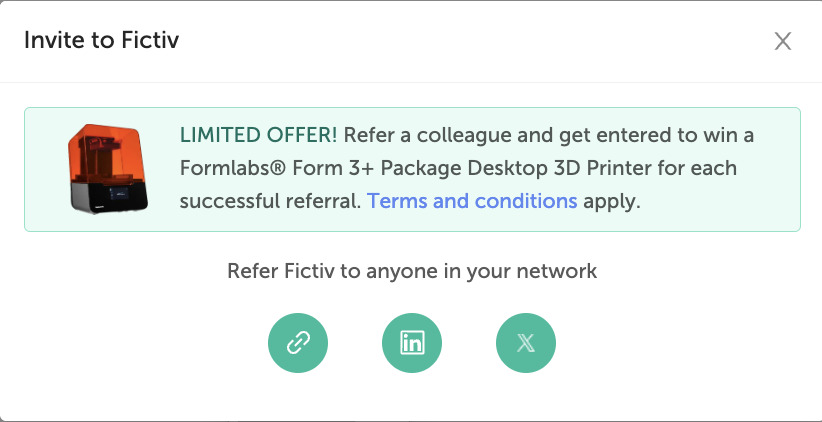Click the orange cover of the printer image
Screen dimensions: 822x422
tap(106, 154)
